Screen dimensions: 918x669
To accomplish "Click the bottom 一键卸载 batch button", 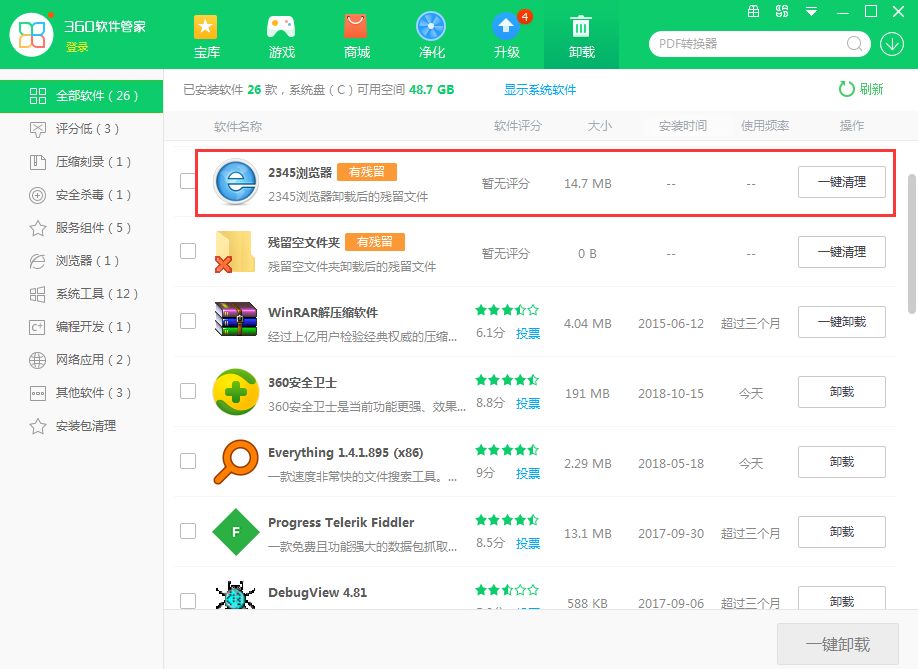I will (x=838, y=644).
